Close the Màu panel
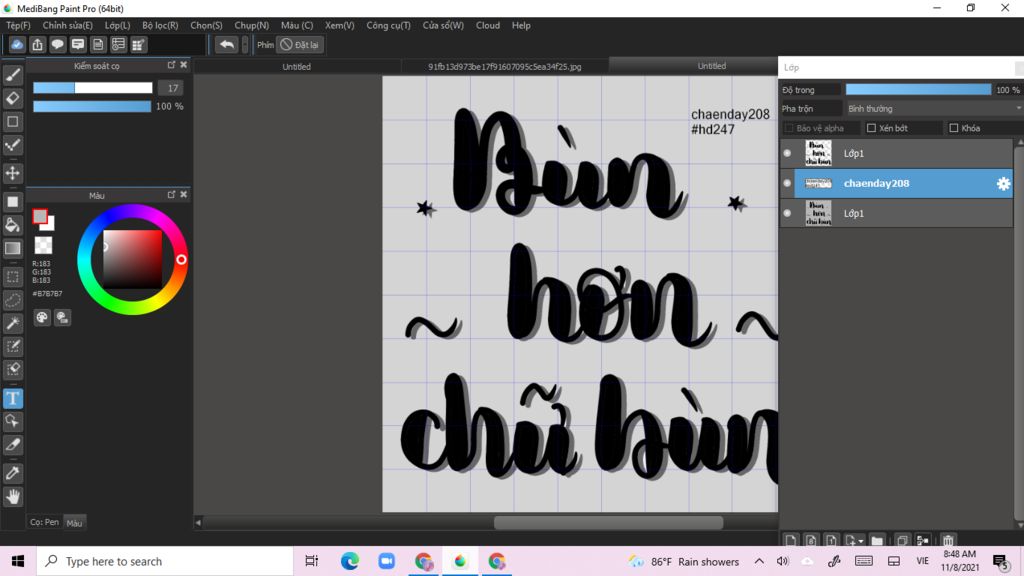1024x576 pixels. click(x=184, y=195)
